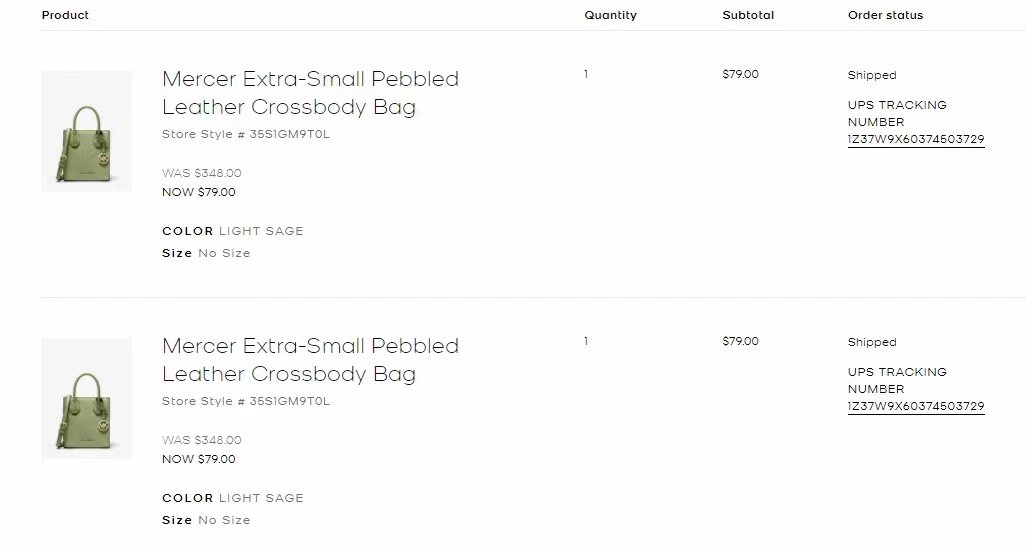This screenshot has width=1026, height=553.
Task: Click the second item's Shipped status text
Action: 872,342
